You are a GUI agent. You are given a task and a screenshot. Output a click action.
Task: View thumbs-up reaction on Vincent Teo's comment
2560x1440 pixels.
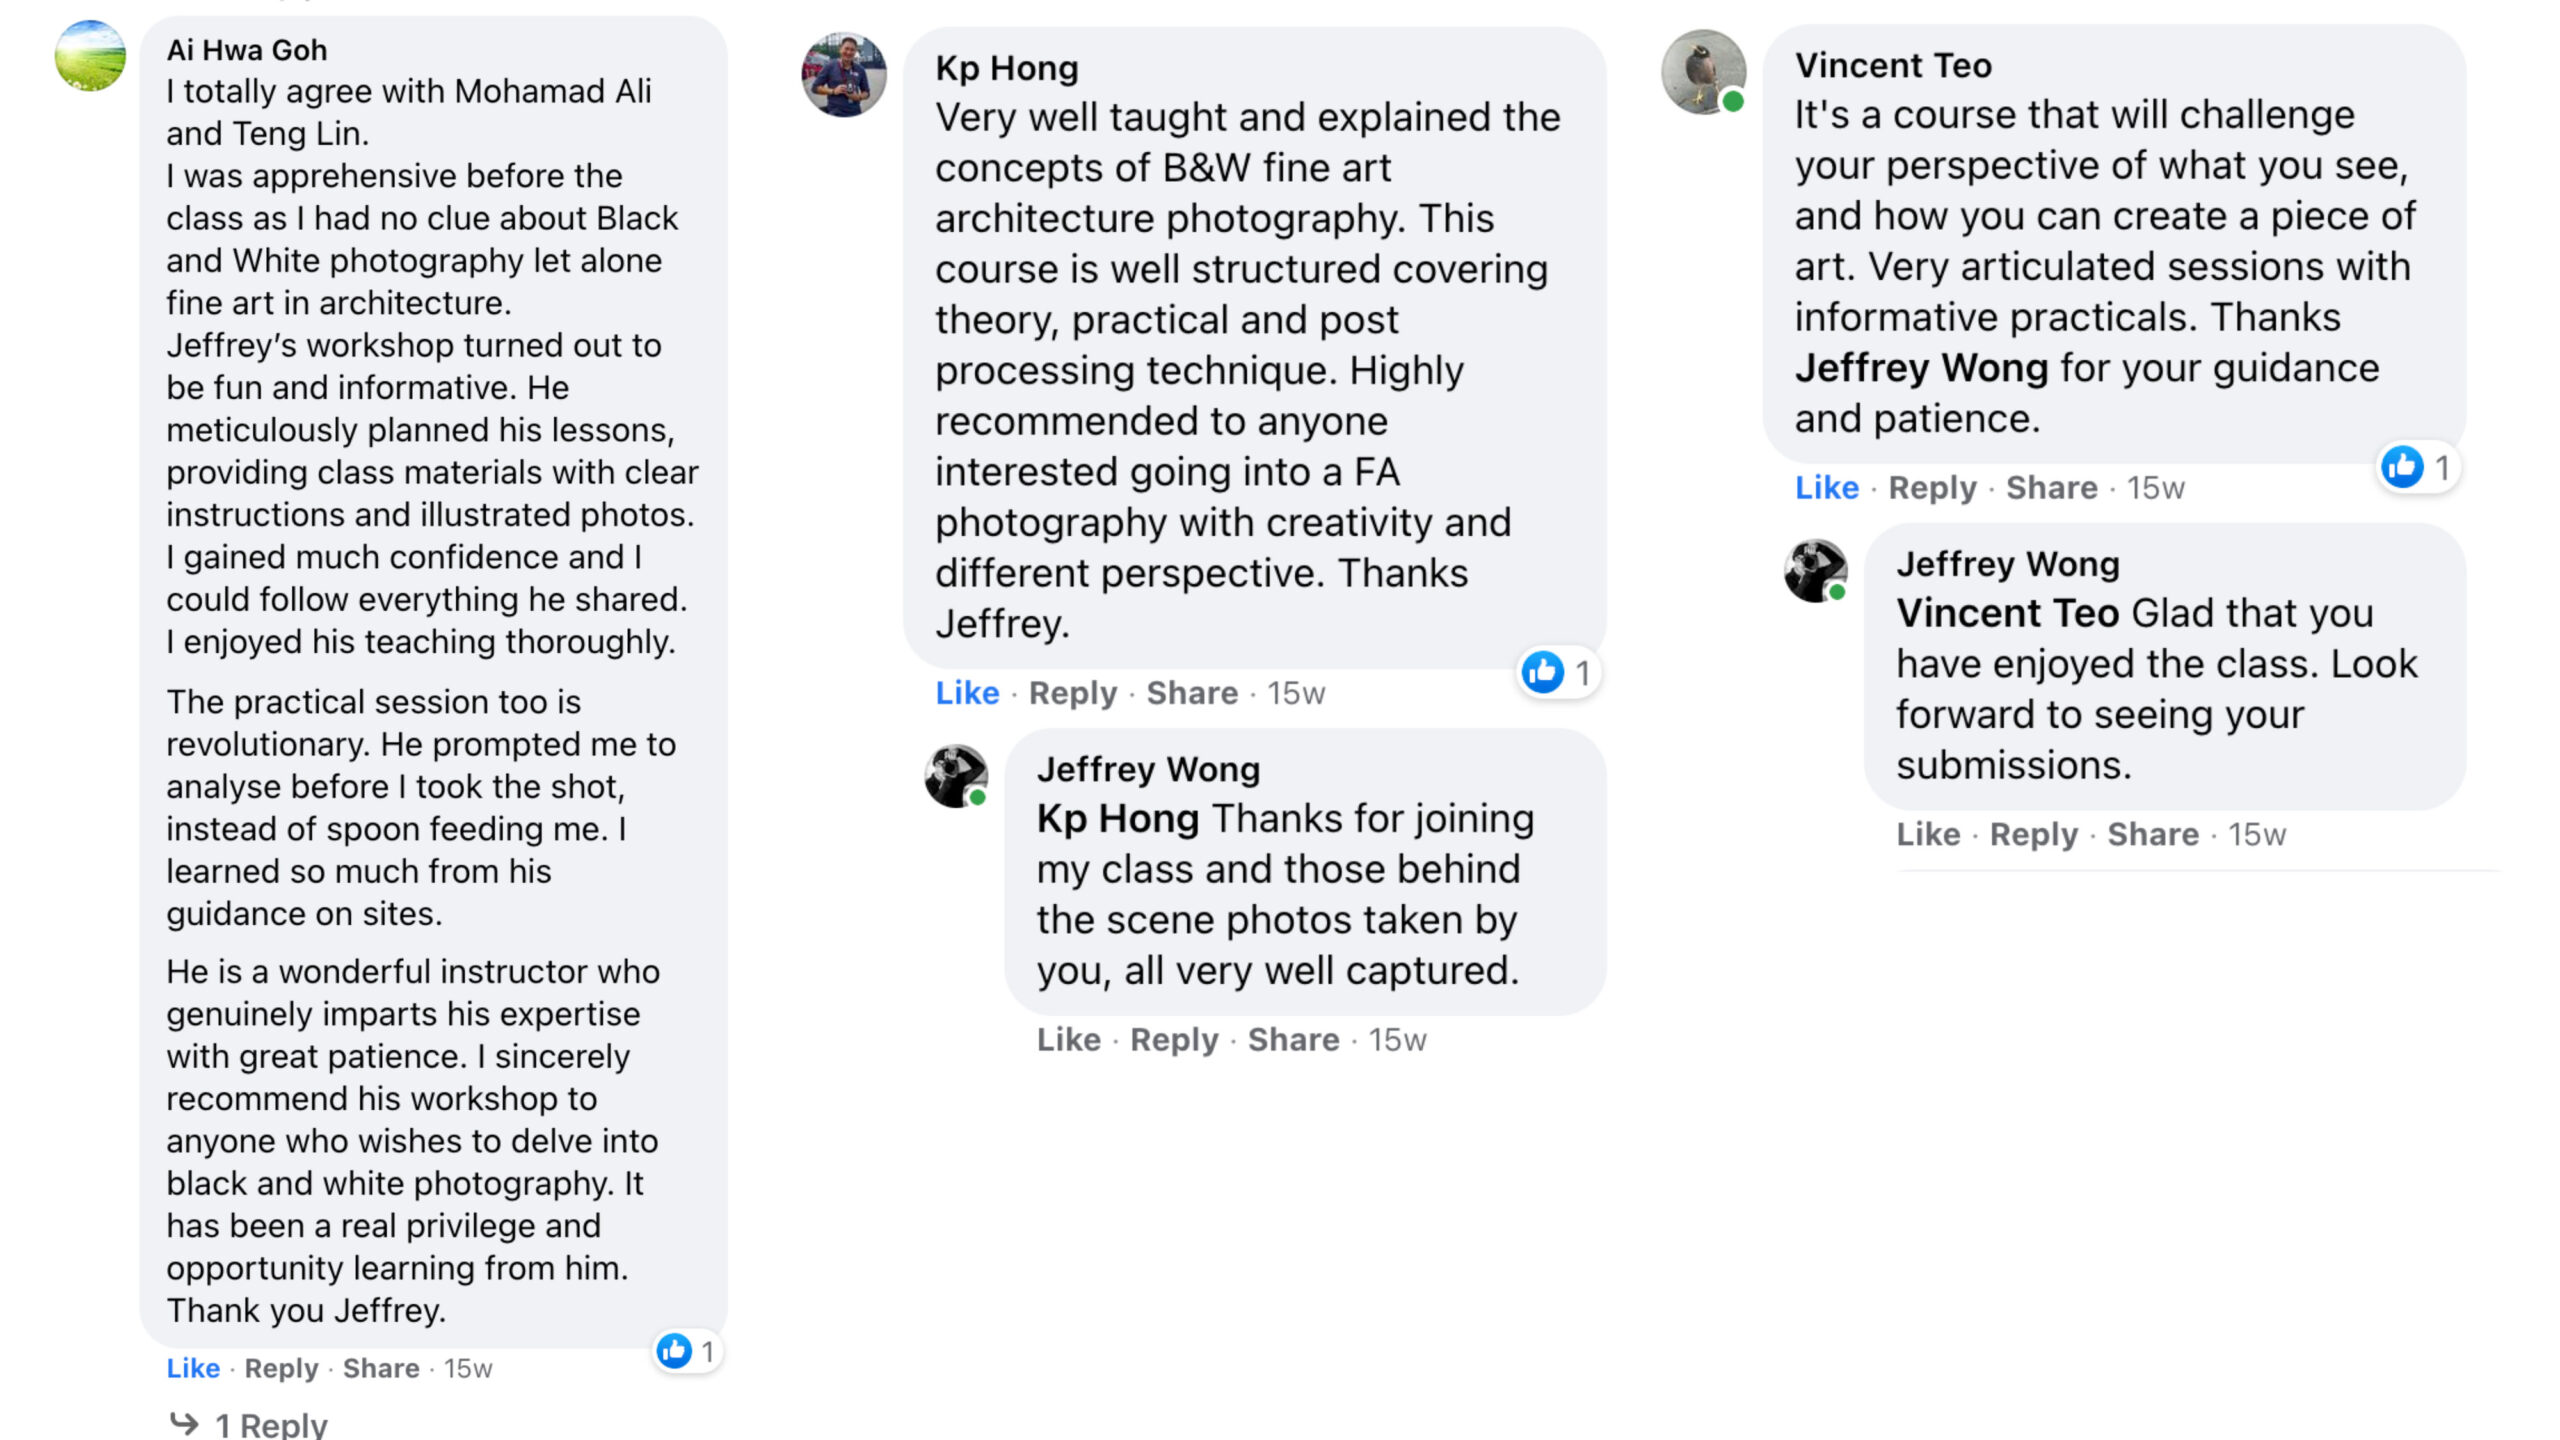[x=2416, y=467]
